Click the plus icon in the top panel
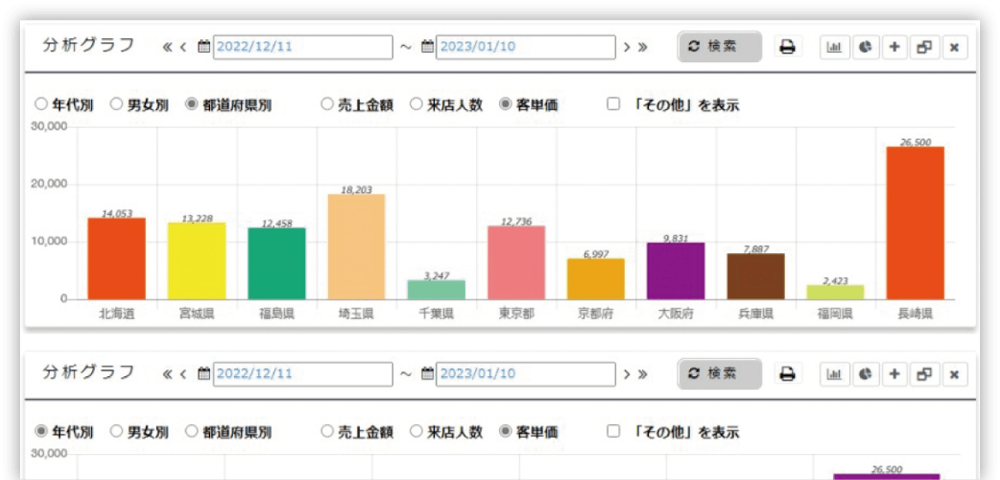The width and height of the screenshot is (1000, 480). [894, 47]
